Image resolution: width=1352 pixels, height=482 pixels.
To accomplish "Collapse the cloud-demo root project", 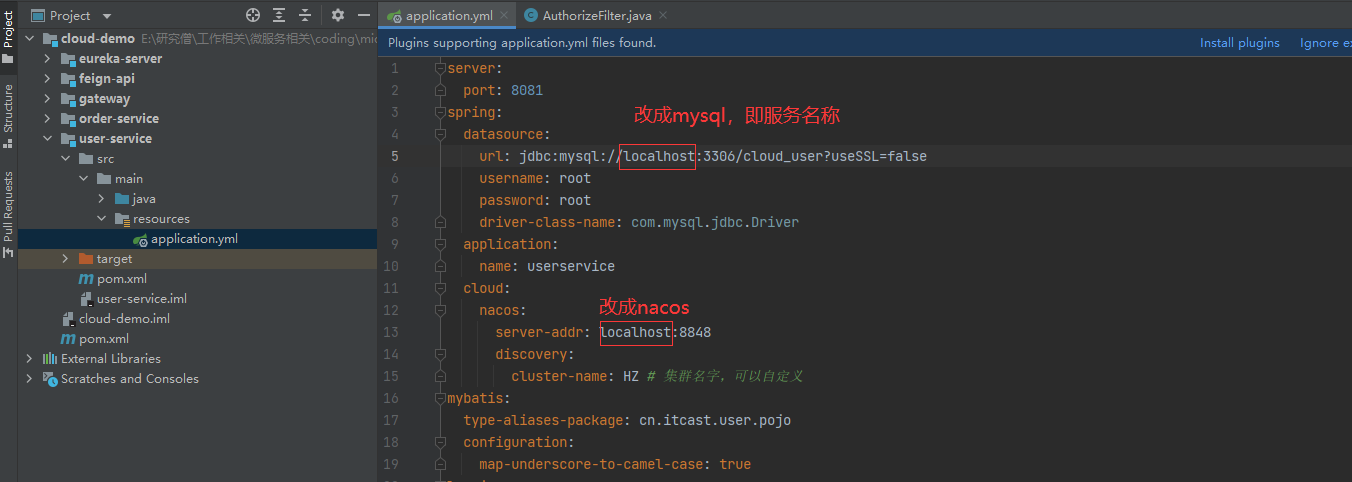I will click(x=29, y=39).
